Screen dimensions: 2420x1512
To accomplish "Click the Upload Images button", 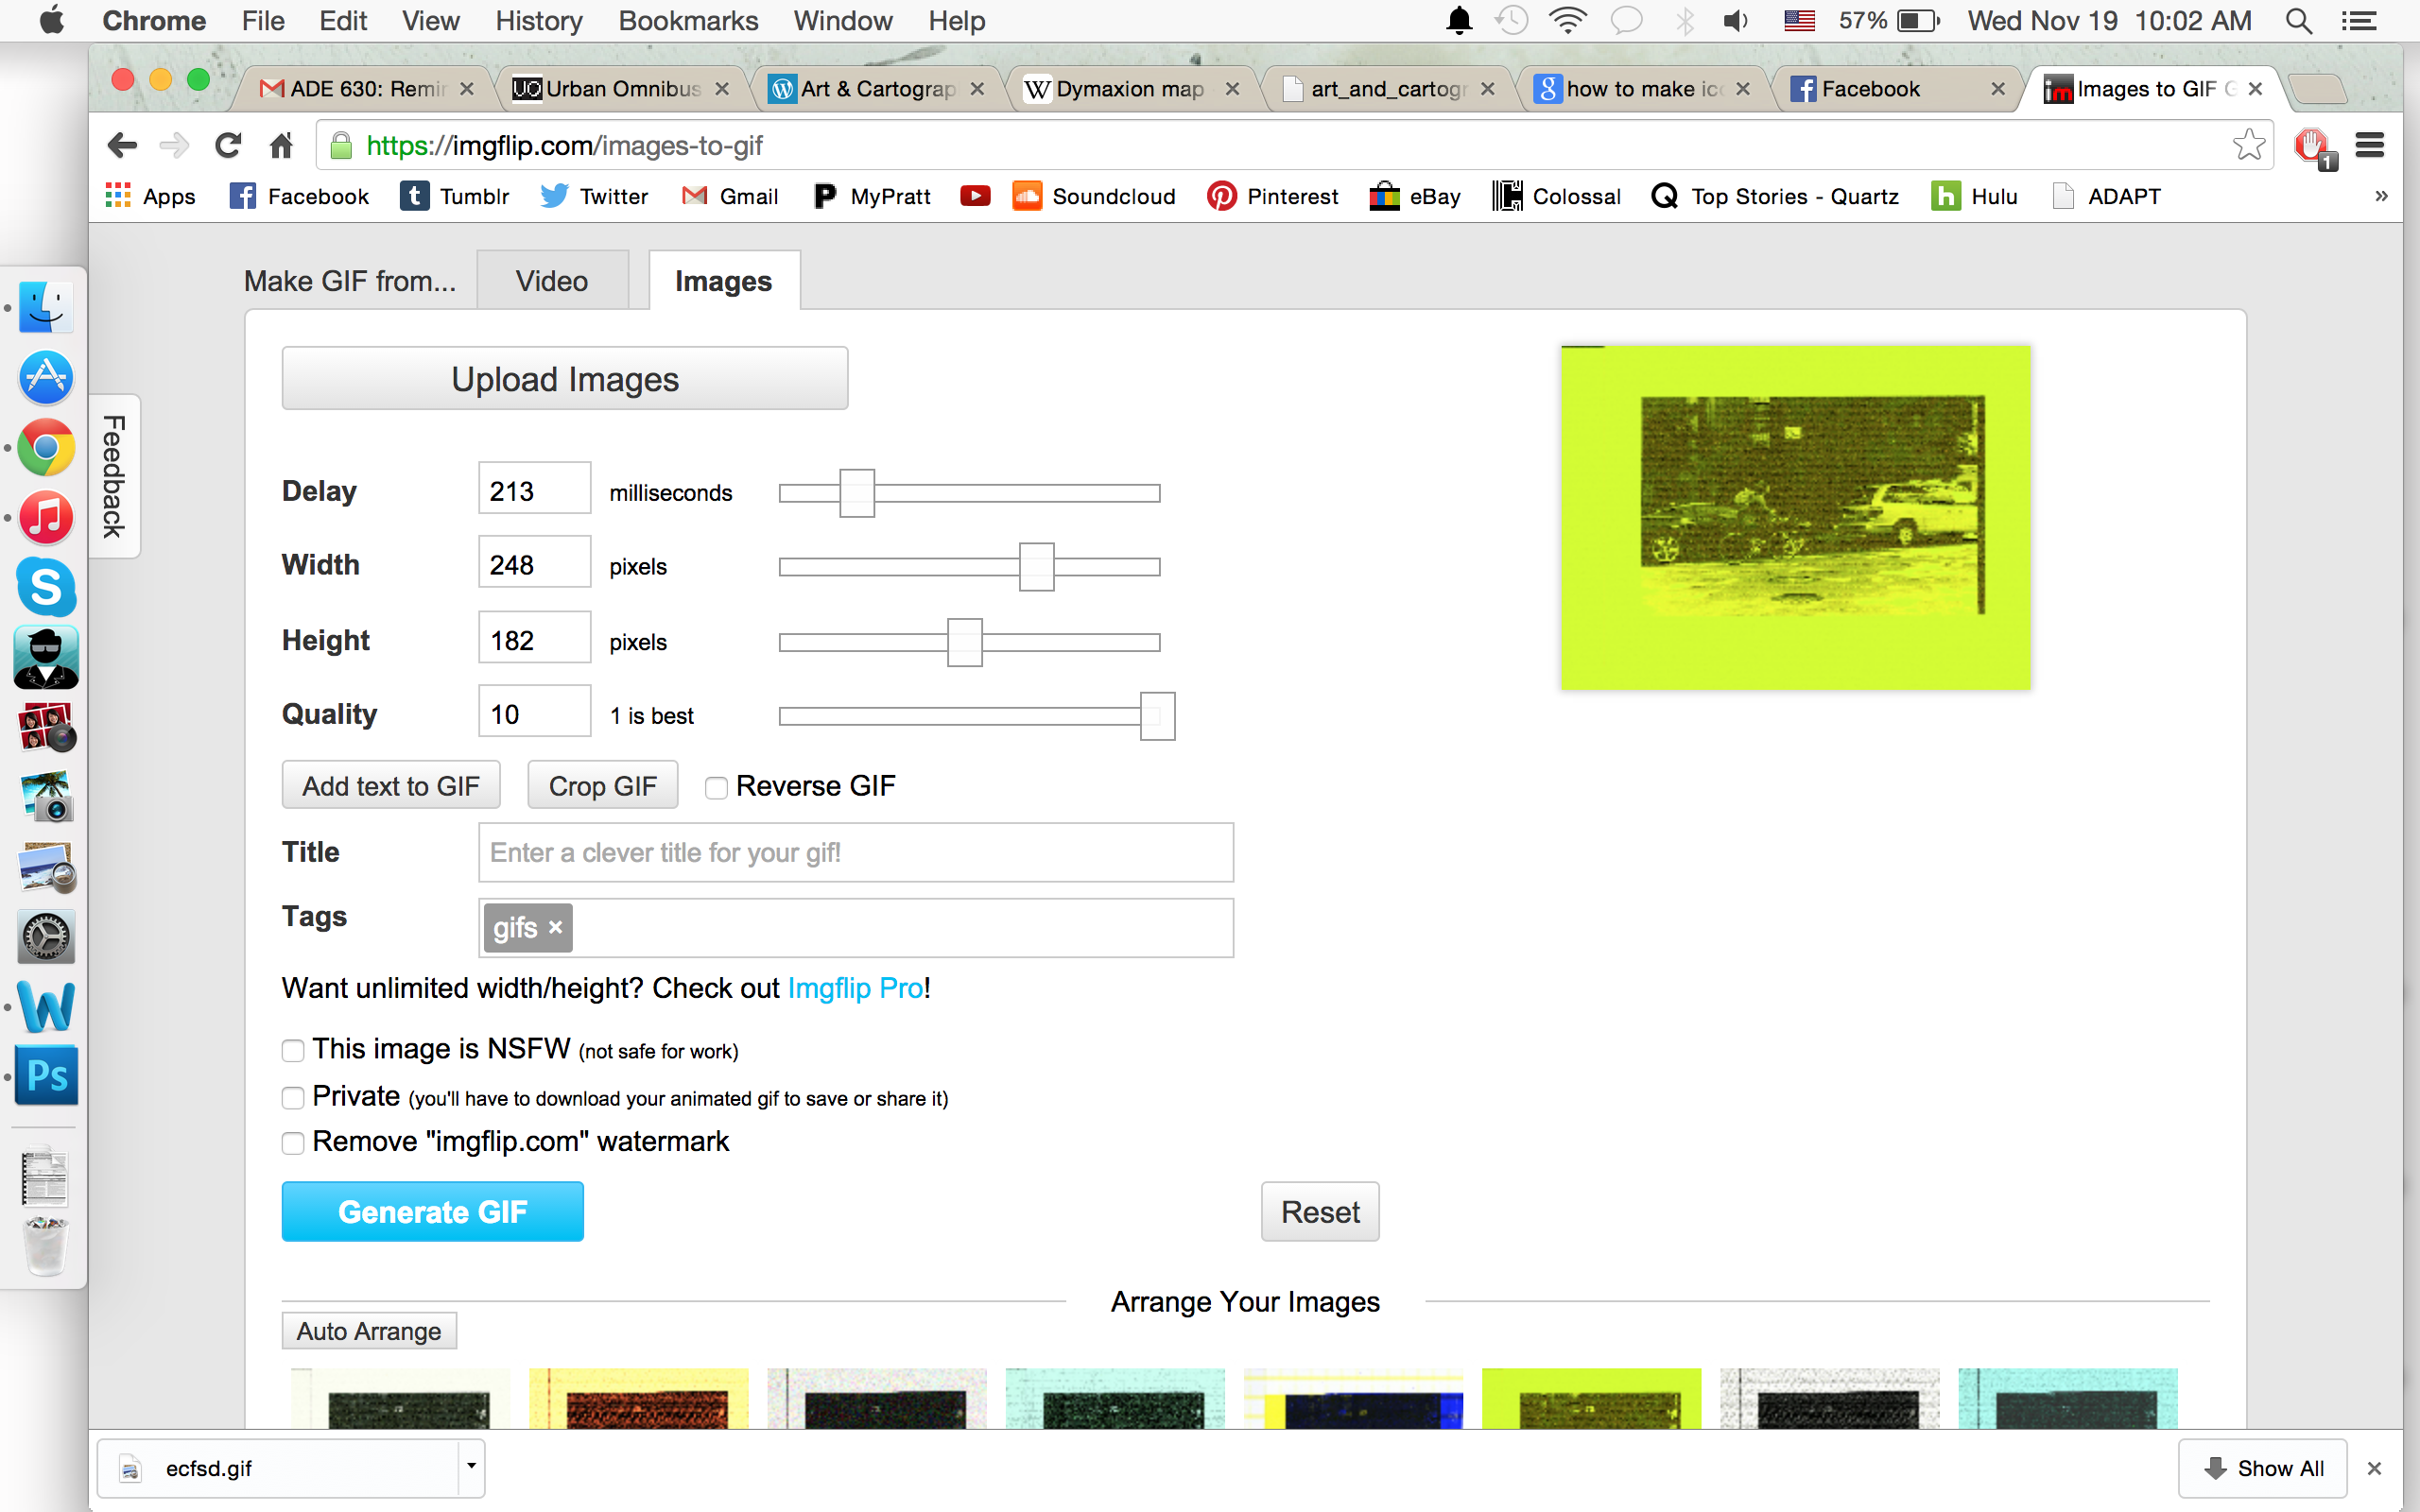I will coord(562,378).
